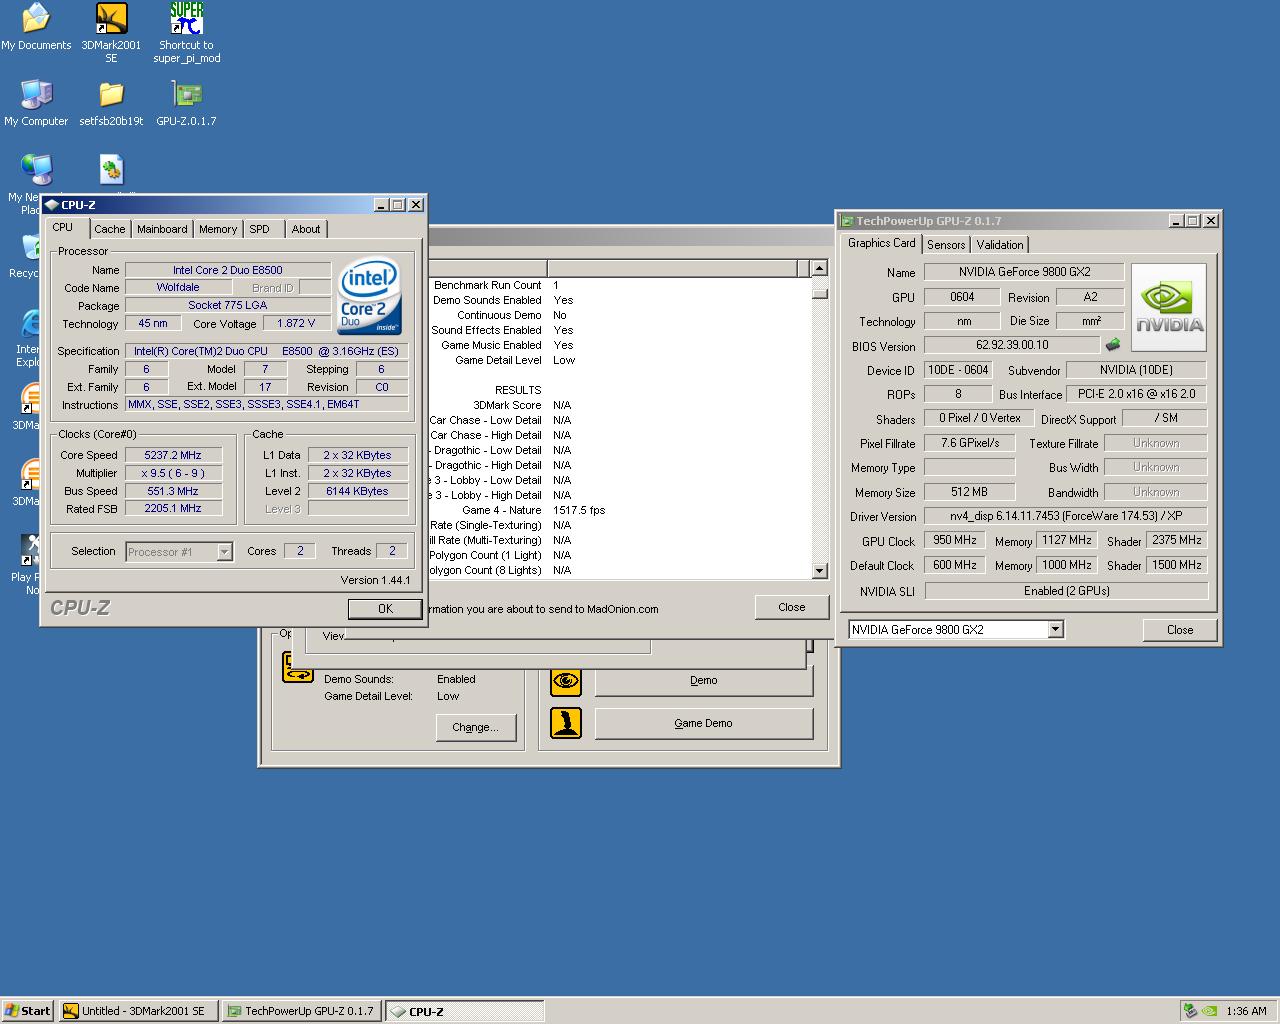Click Close in the 3DMark results dialog
Viewport: 1280px width, 1024px height.
[792, 607]
